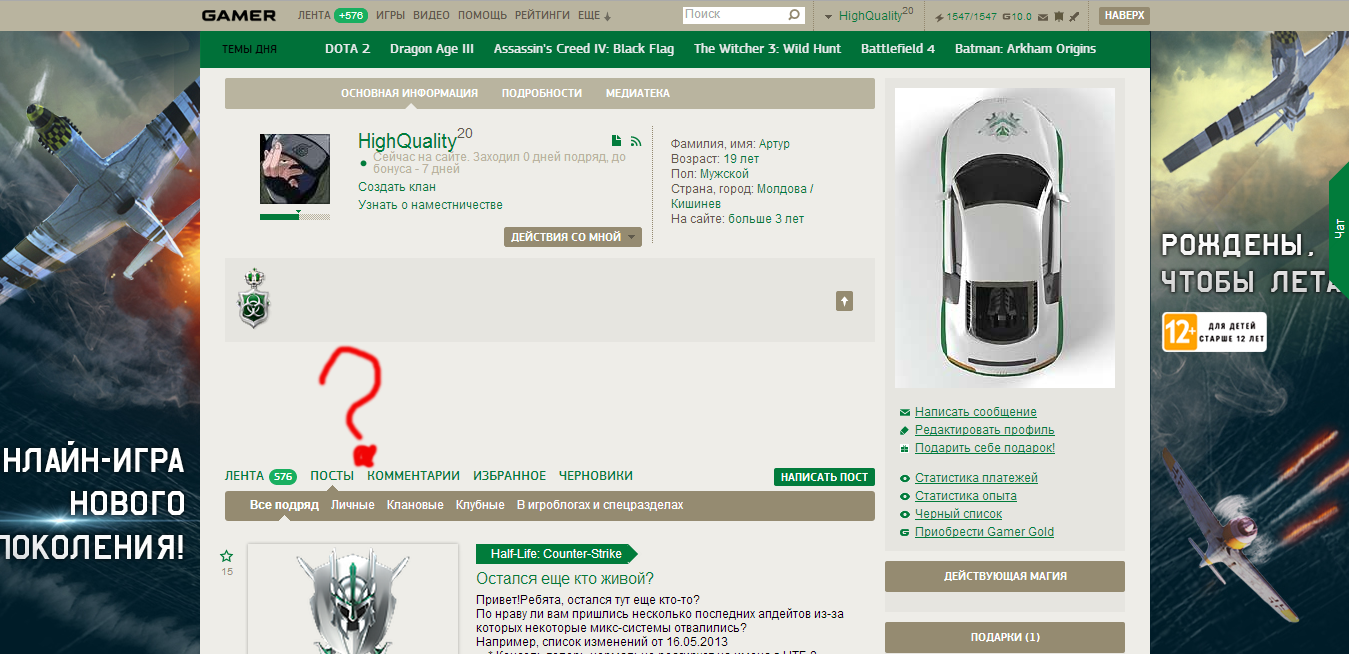Open the ПОСТЫ tab
Viewport: 1349px width, 654px height.
pos(332,476)
